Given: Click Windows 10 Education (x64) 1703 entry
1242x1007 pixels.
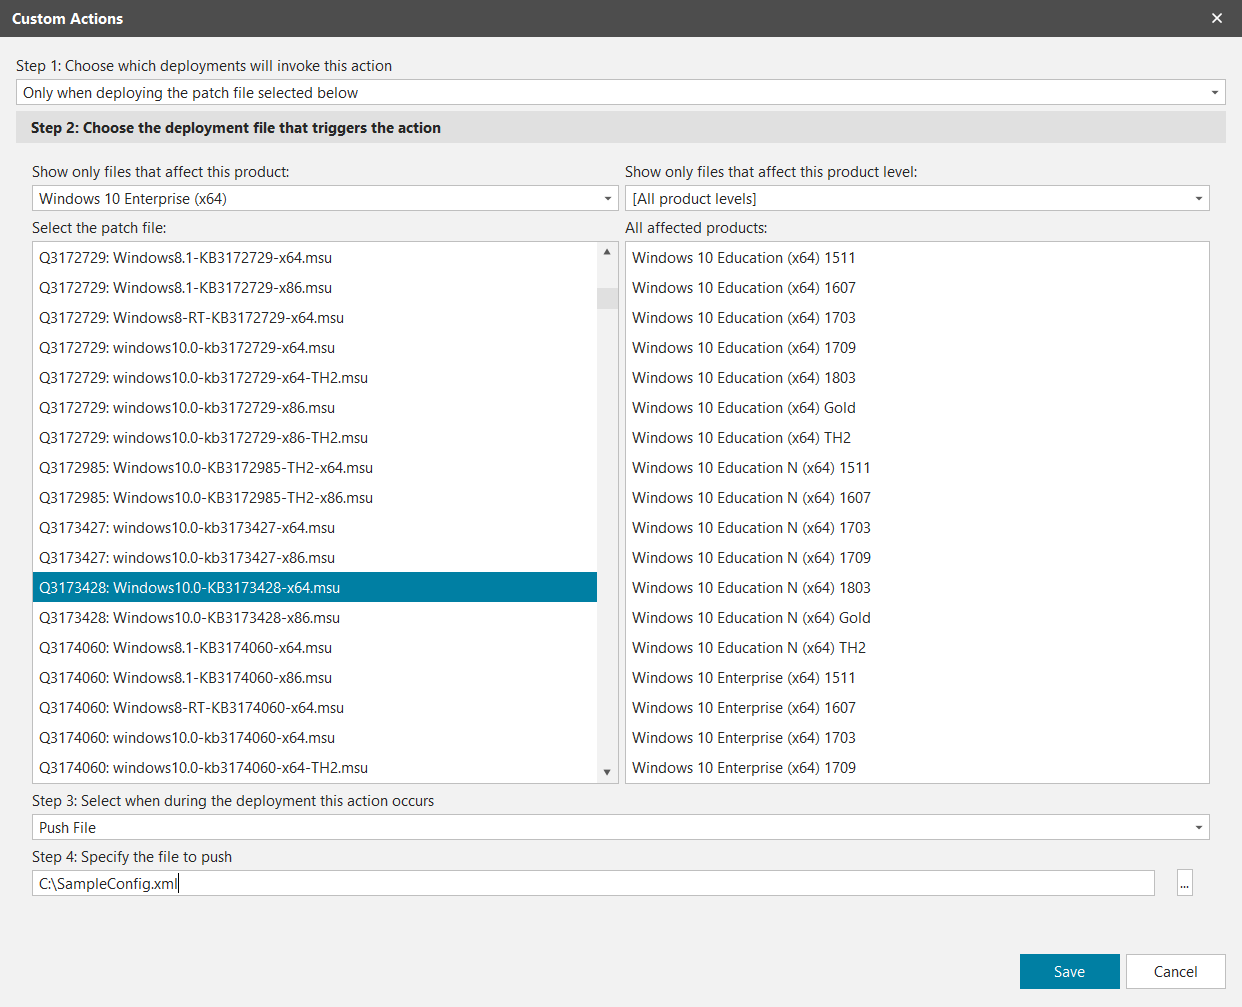Looking at the screenshot, I should (x=917, y=318).
